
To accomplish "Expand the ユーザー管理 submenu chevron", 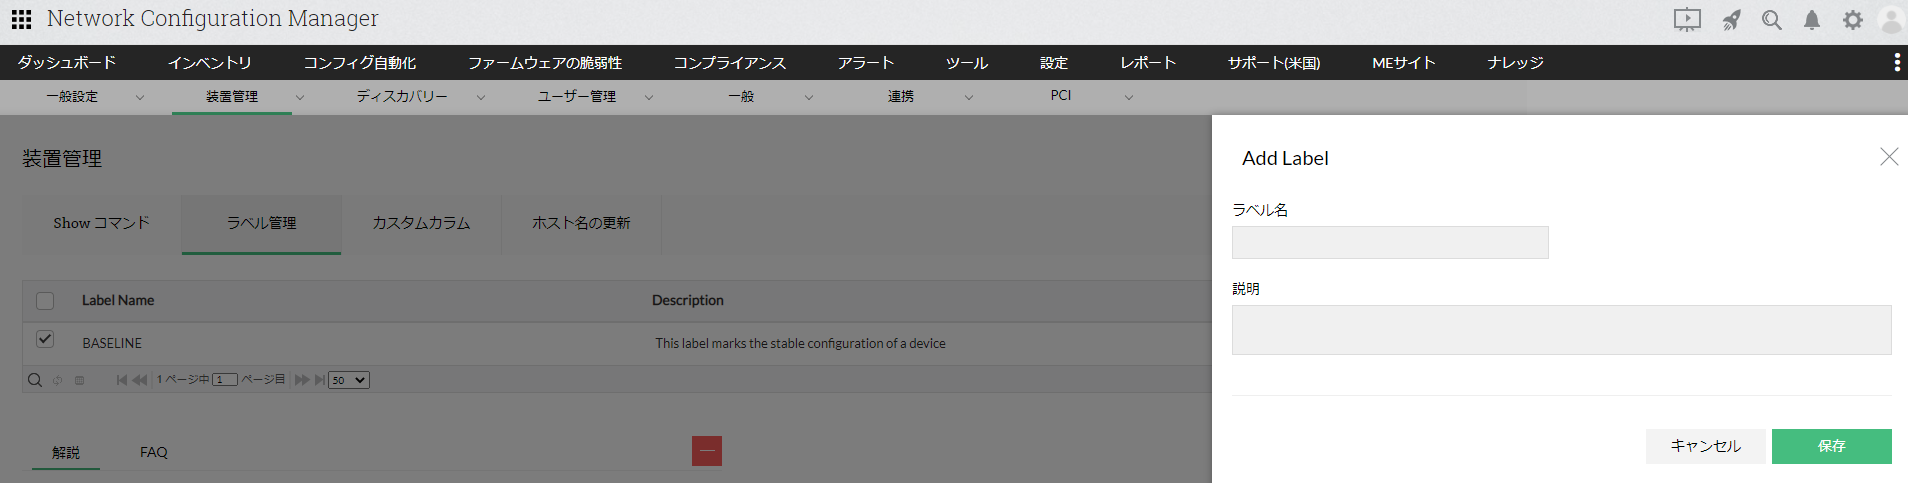I will coord(649,97).
